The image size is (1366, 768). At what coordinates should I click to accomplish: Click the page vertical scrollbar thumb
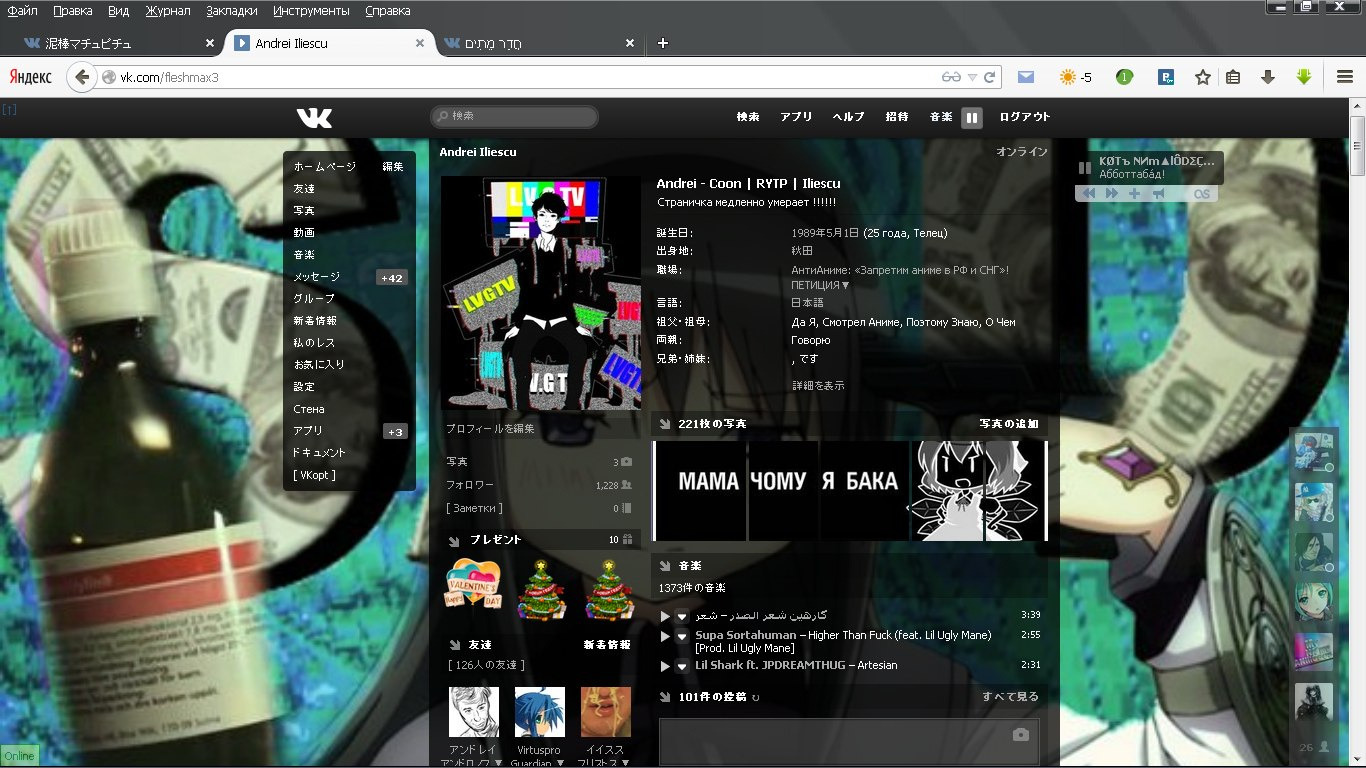(x=1357, y=145)
